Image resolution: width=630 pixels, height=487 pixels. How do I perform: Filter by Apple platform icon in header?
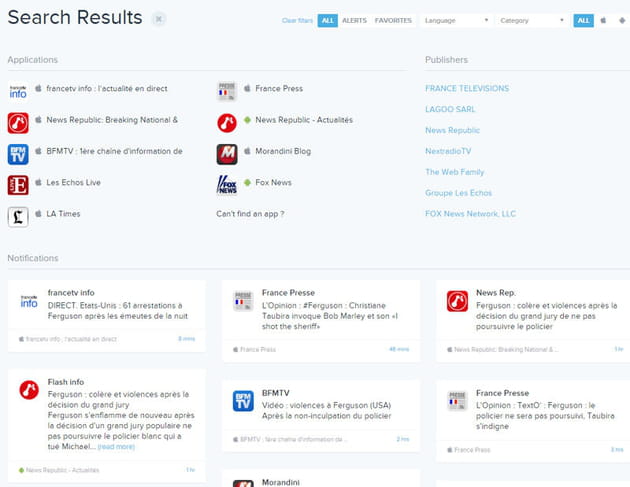pyautogui.click(x=603, y=20)
